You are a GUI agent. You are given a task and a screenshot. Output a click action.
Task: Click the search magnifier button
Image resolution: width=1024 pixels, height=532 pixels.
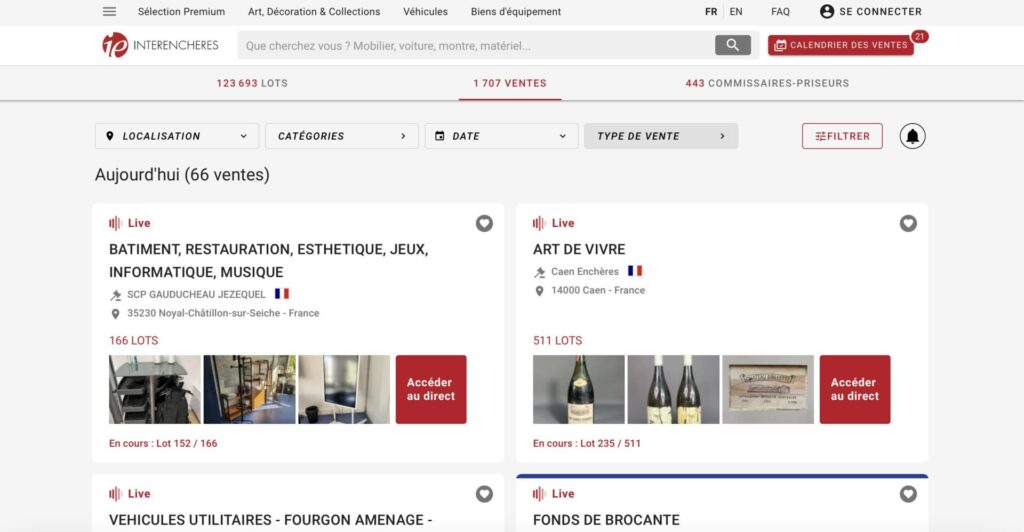pyautogui.click(x=732, y=45)
